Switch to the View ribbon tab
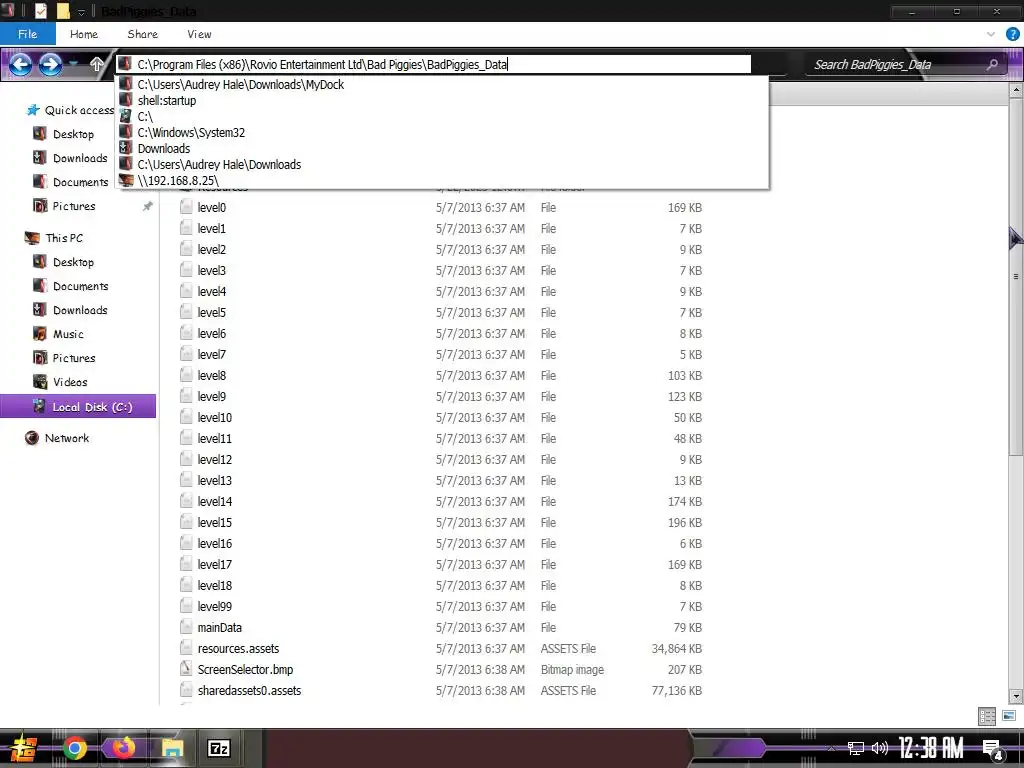1024x768 pixels. [199, 34]
